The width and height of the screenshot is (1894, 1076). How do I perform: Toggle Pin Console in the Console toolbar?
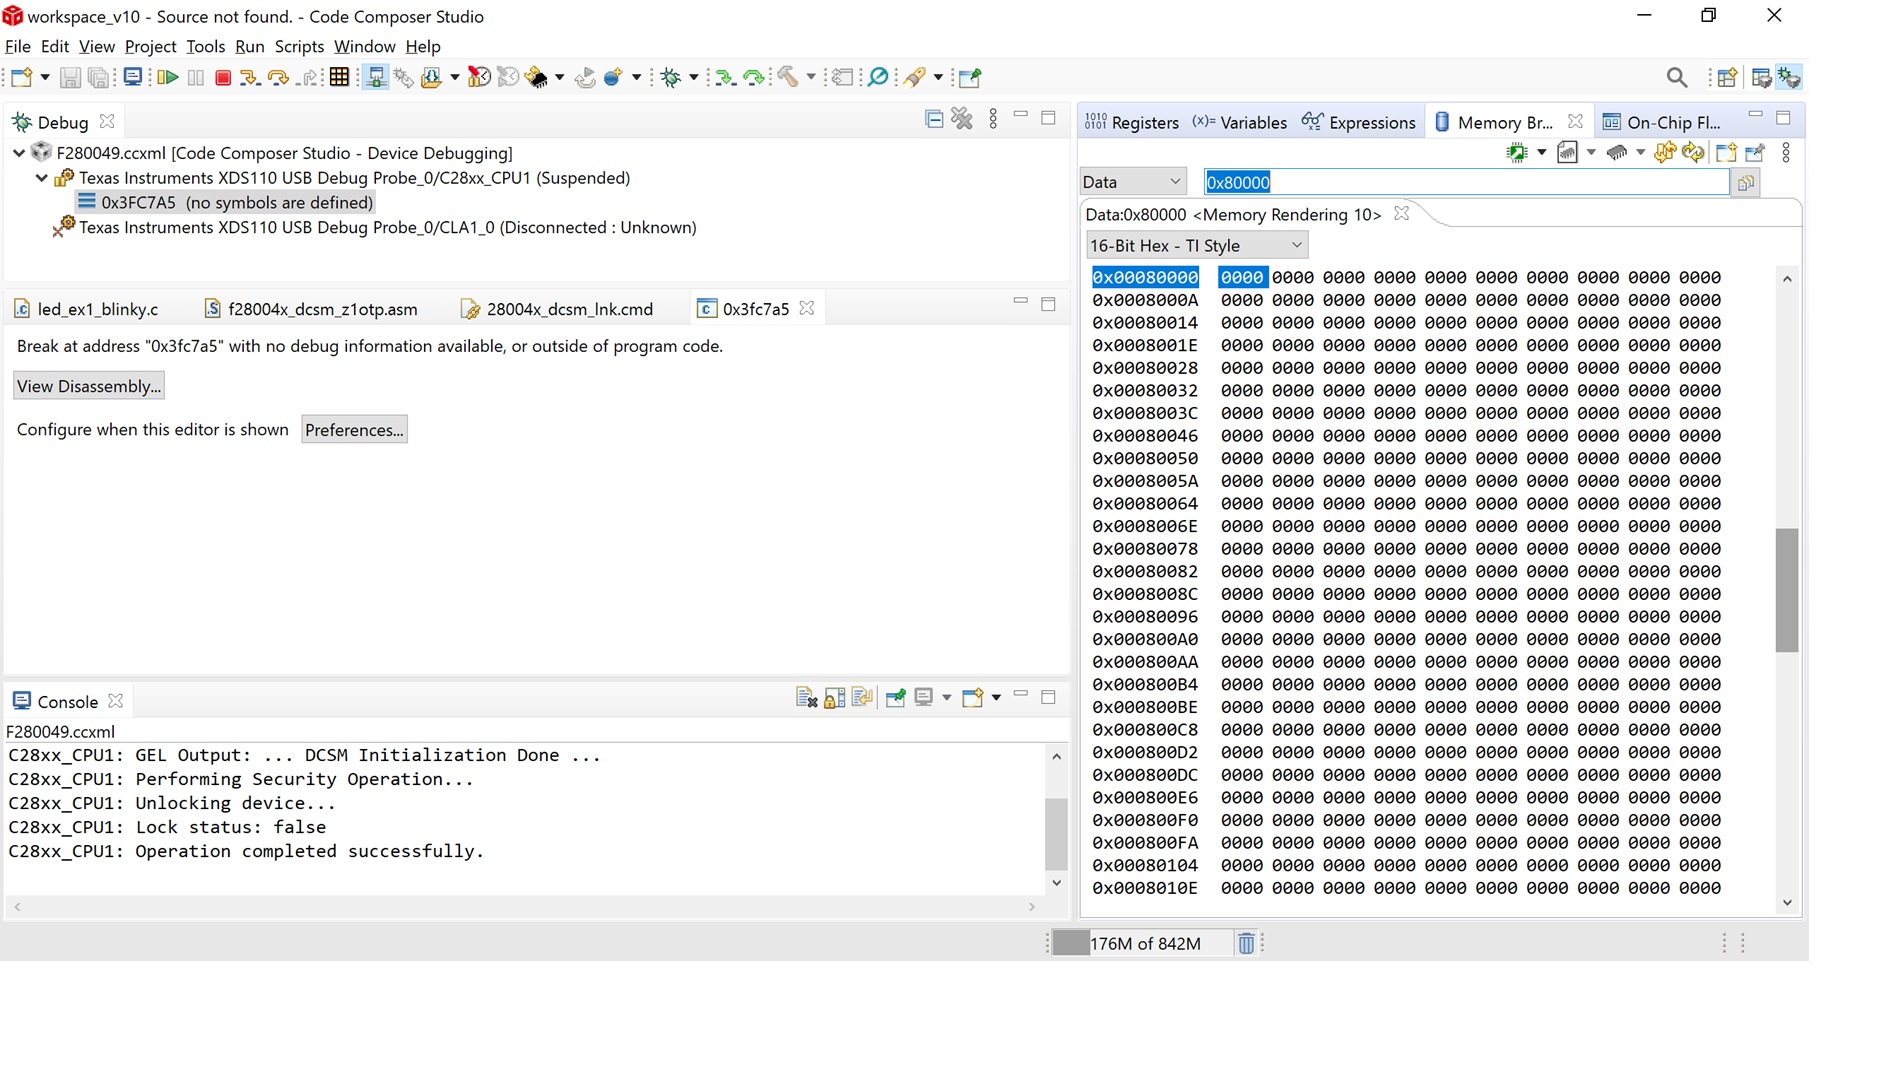click(896, 698)
